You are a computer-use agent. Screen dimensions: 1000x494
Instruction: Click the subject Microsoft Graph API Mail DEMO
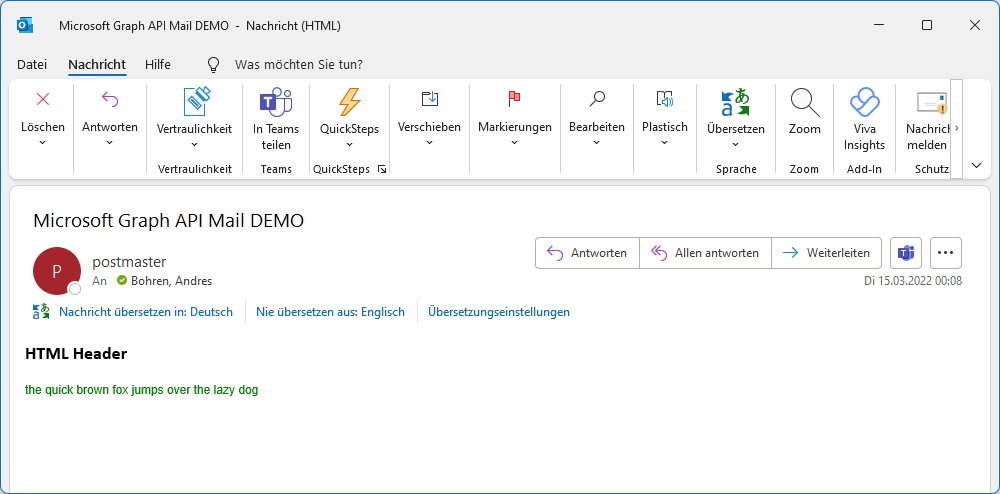click(168, 221)
